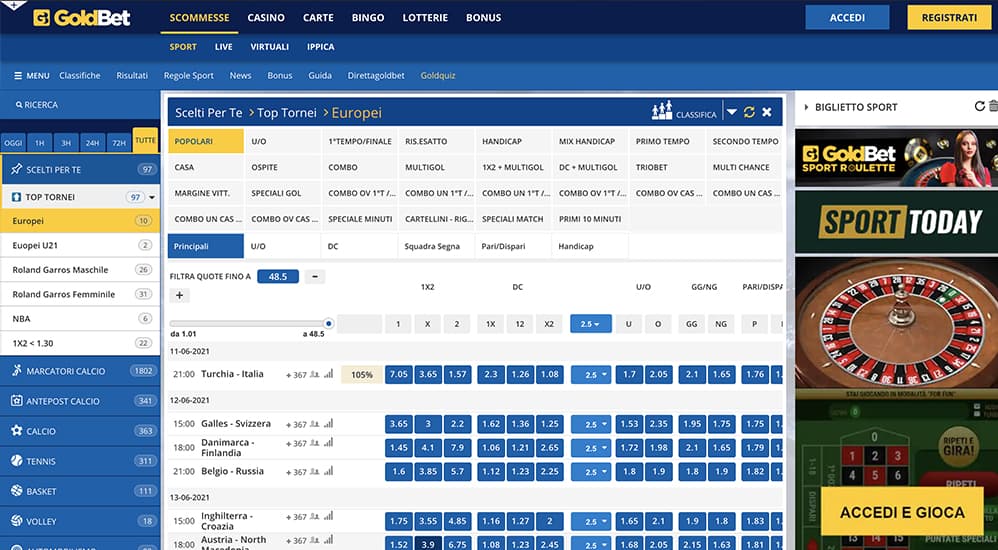This screenshot has height=550, width=998.
Task: Open the Goldquiz link
Action: coord(438,75)
